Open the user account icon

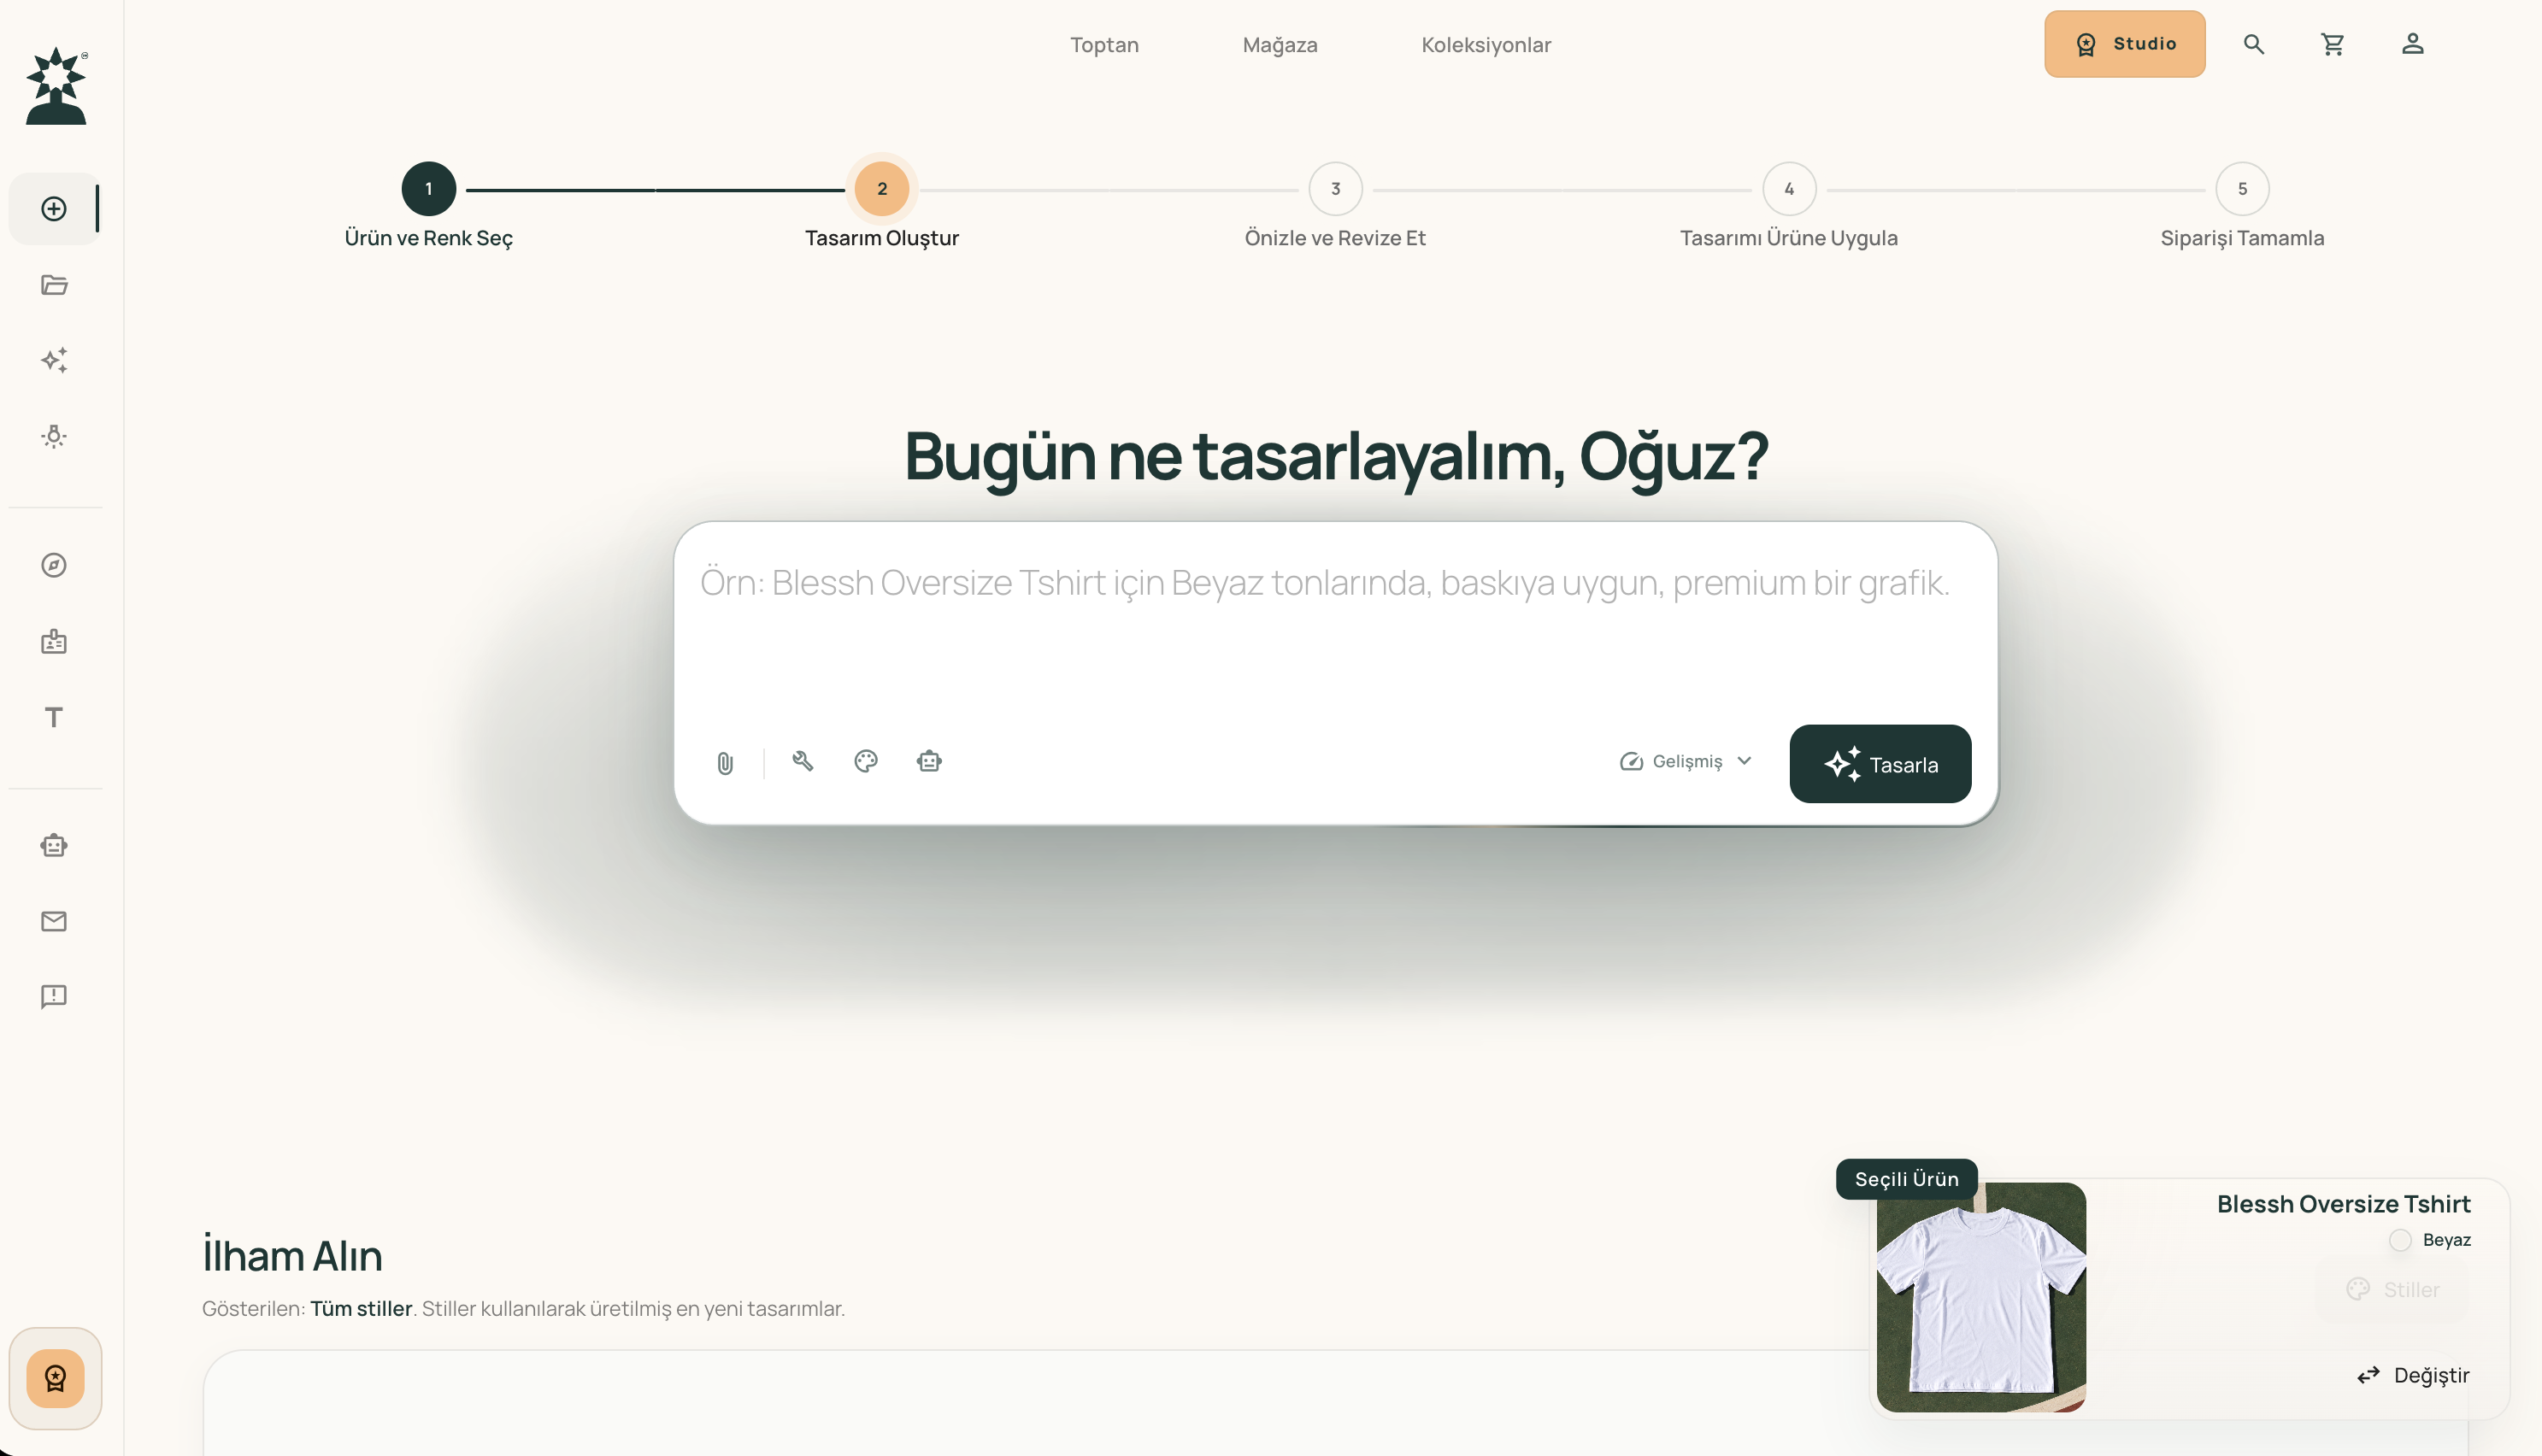2412,44
